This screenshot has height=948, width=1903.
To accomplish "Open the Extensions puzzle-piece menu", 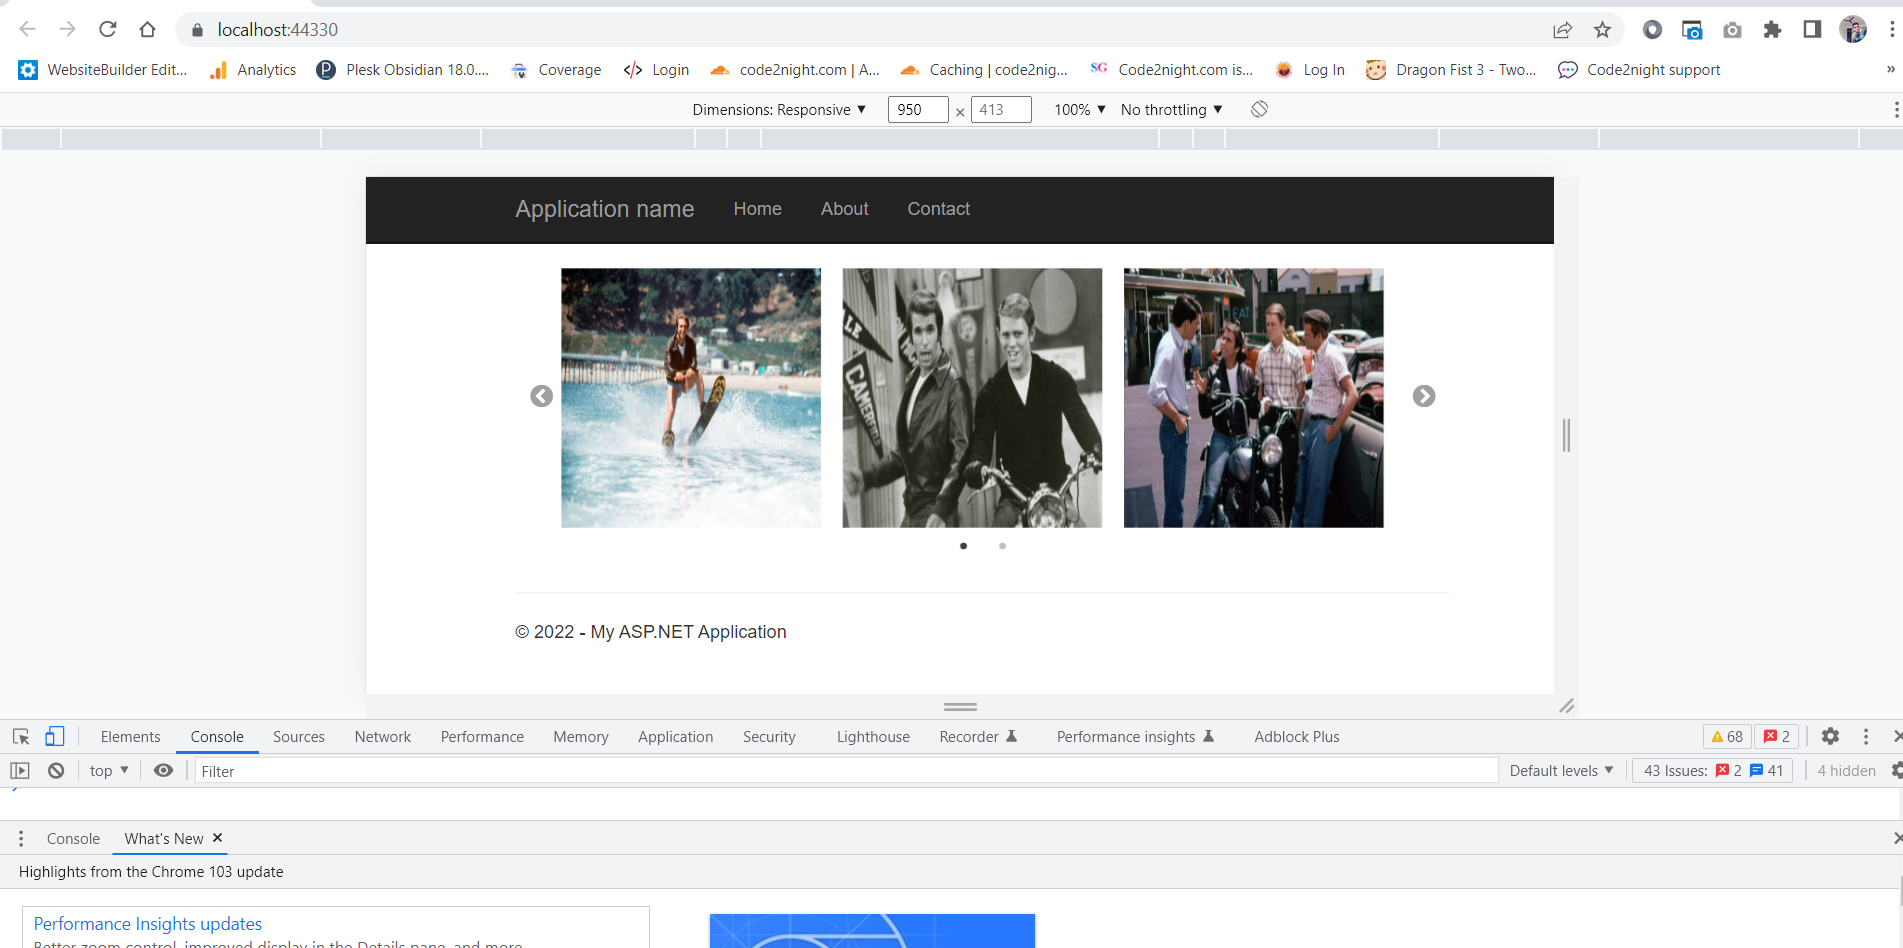I will (1772, 30).
